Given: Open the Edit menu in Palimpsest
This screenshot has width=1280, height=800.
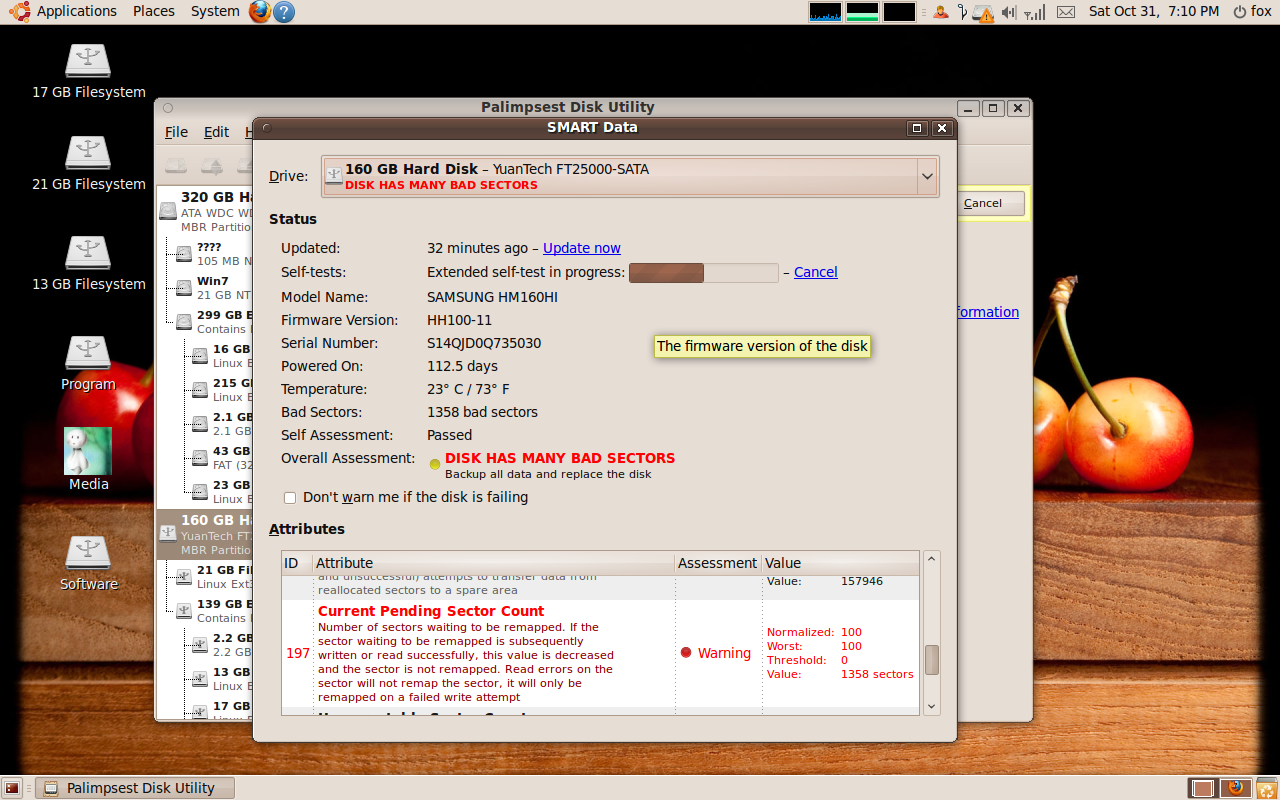Looking at the screenshot, I should (216, 132).
